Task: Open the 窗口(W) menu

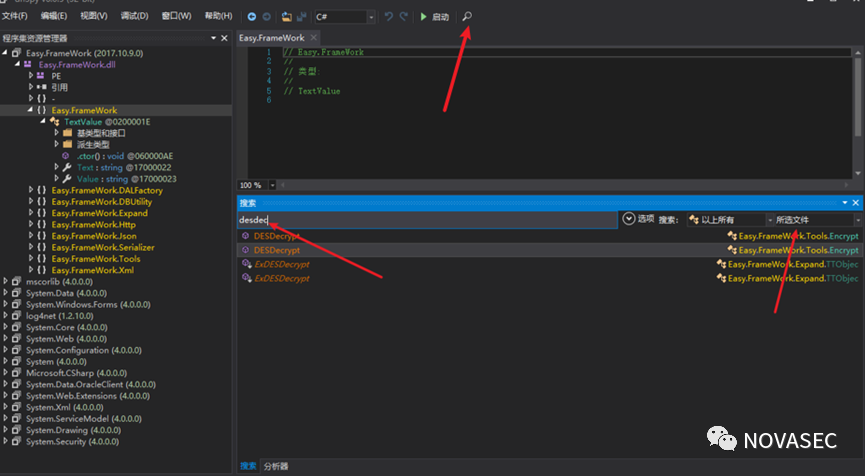Action: [176, 16]
